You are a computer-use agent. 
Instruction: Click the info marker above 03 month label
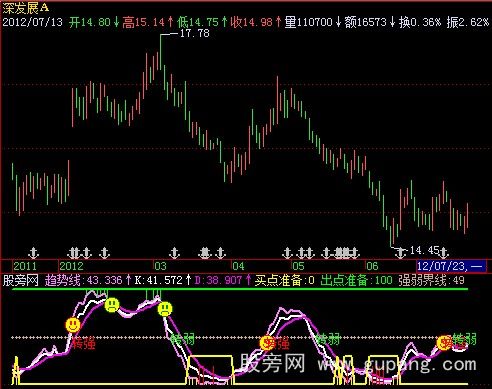tap(174, 253)
